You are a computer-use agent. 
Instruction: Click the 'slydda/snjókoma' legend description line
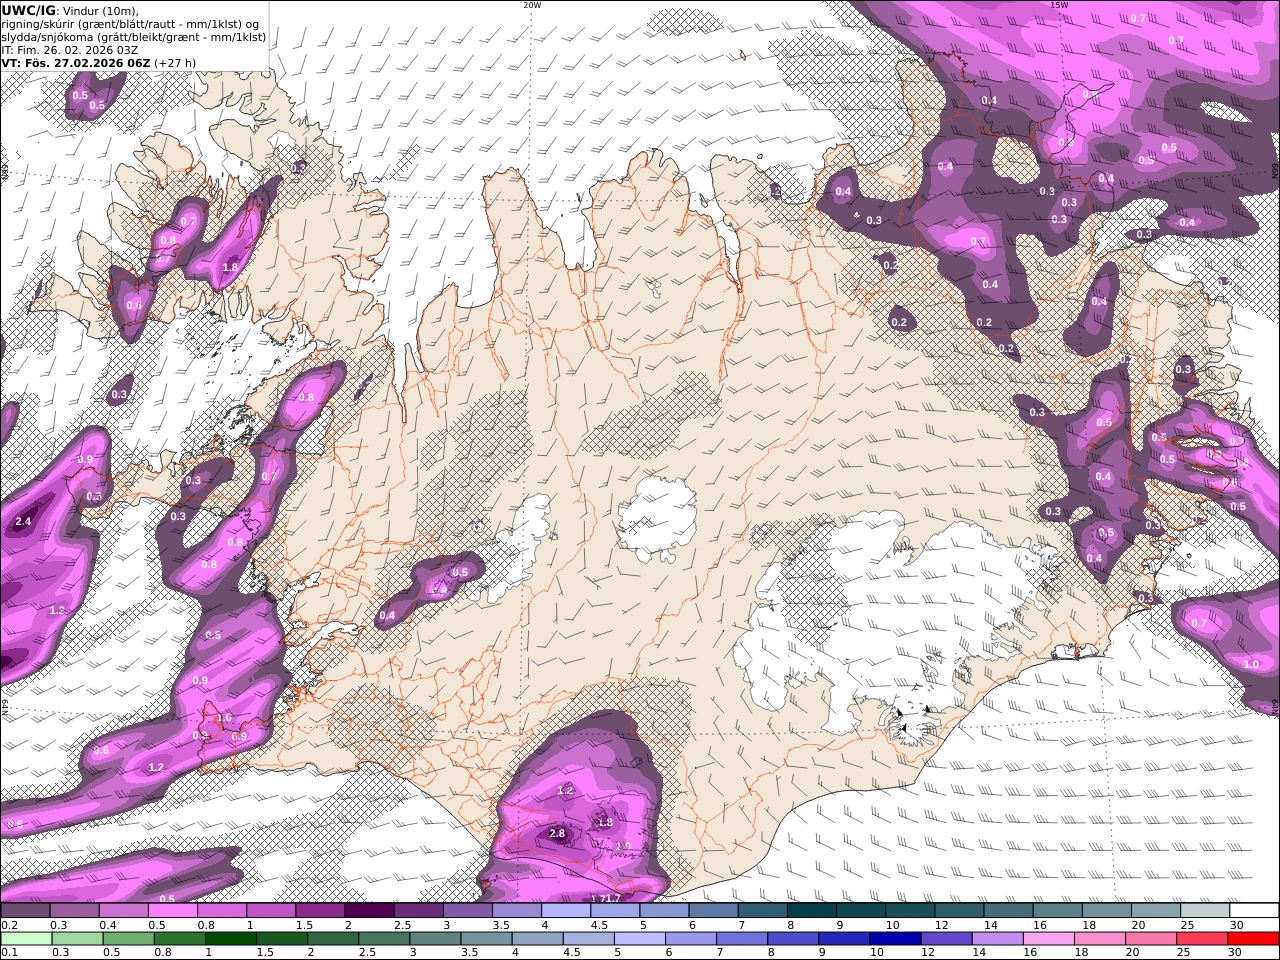click(133, 36)
